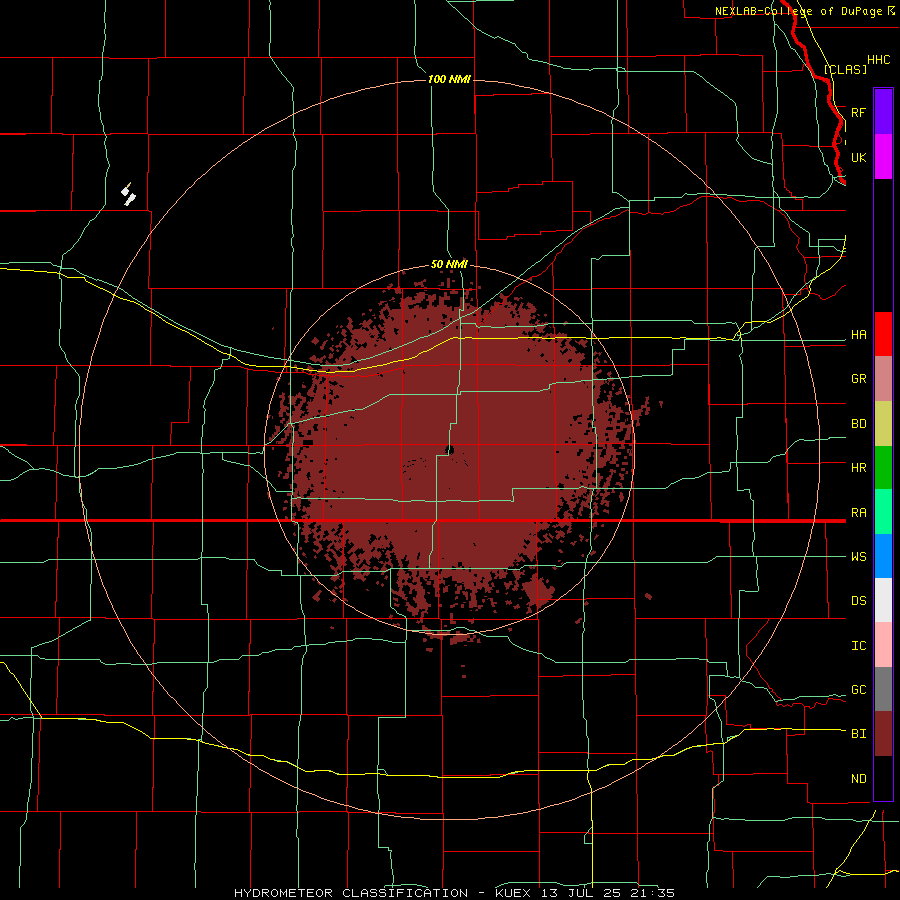
Task: Click the ND black legend color block
Action: [x=883, y=778]
